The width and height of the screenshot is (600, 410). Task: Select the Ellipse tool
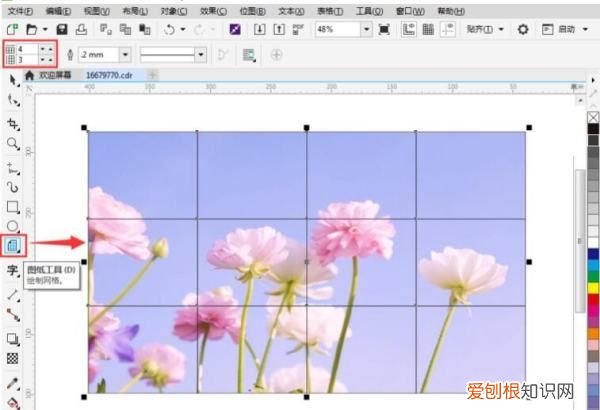13,226
